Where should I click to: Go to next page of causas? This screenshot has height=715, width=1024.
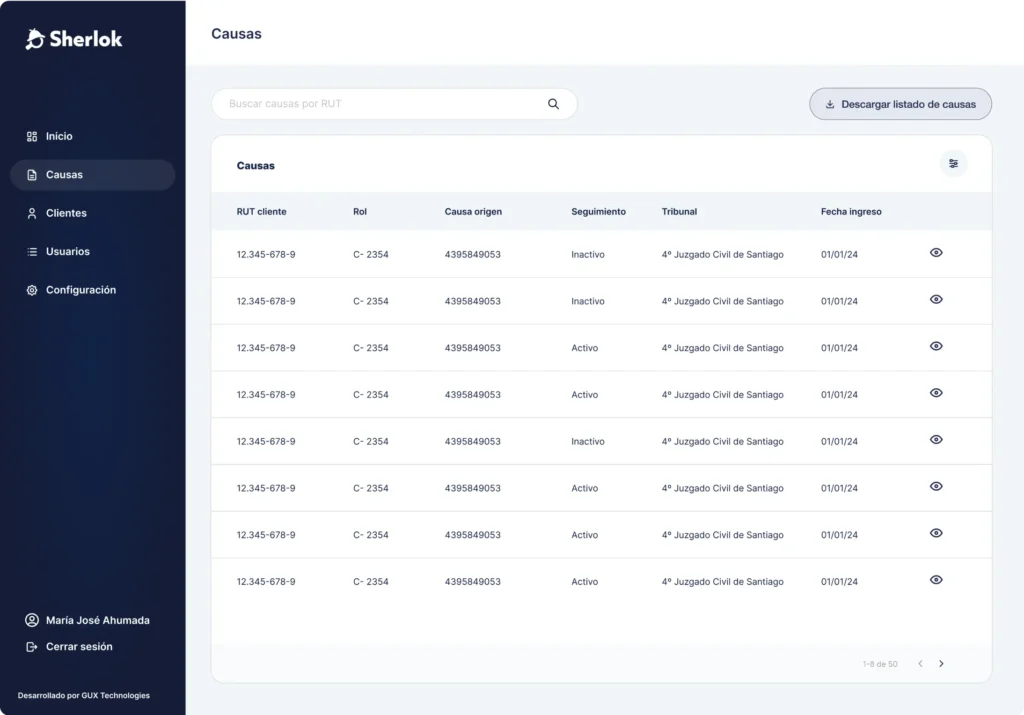pos(941,664)
